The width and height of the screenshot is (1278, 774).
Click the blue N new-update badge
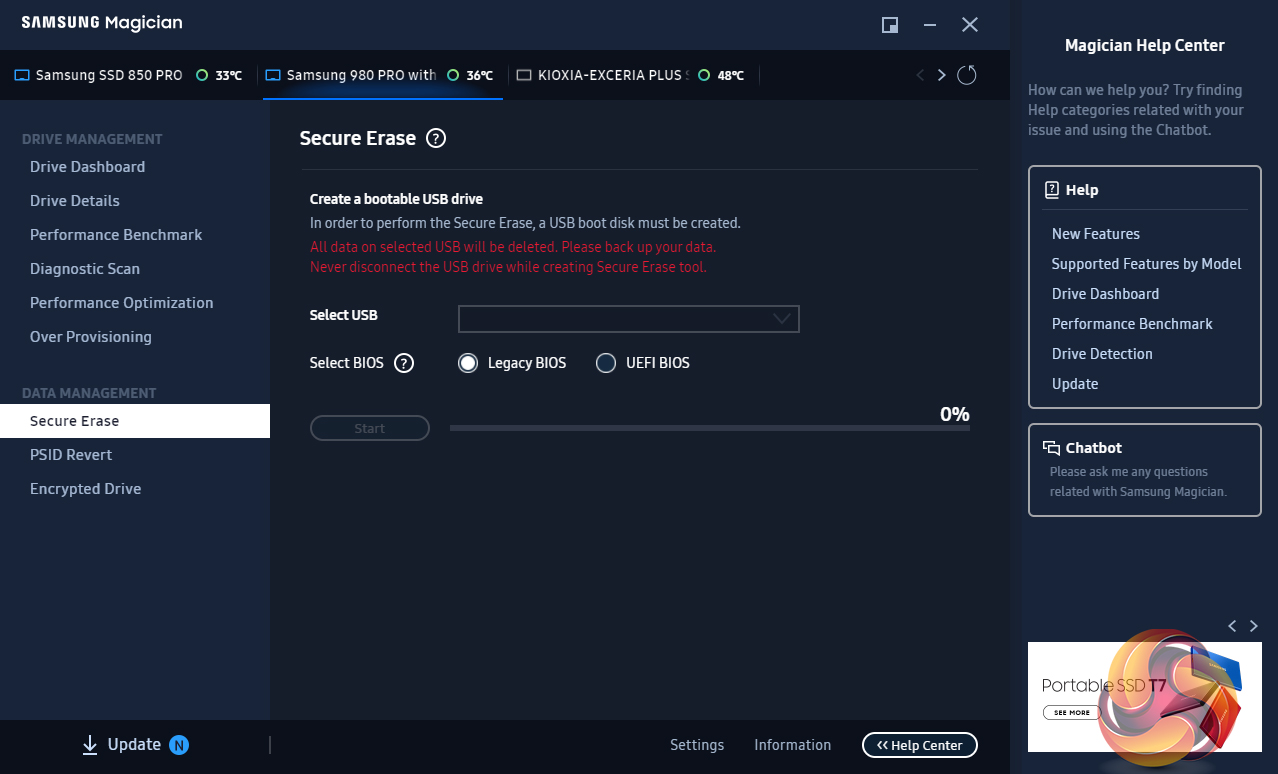click(x=179, y=745)
